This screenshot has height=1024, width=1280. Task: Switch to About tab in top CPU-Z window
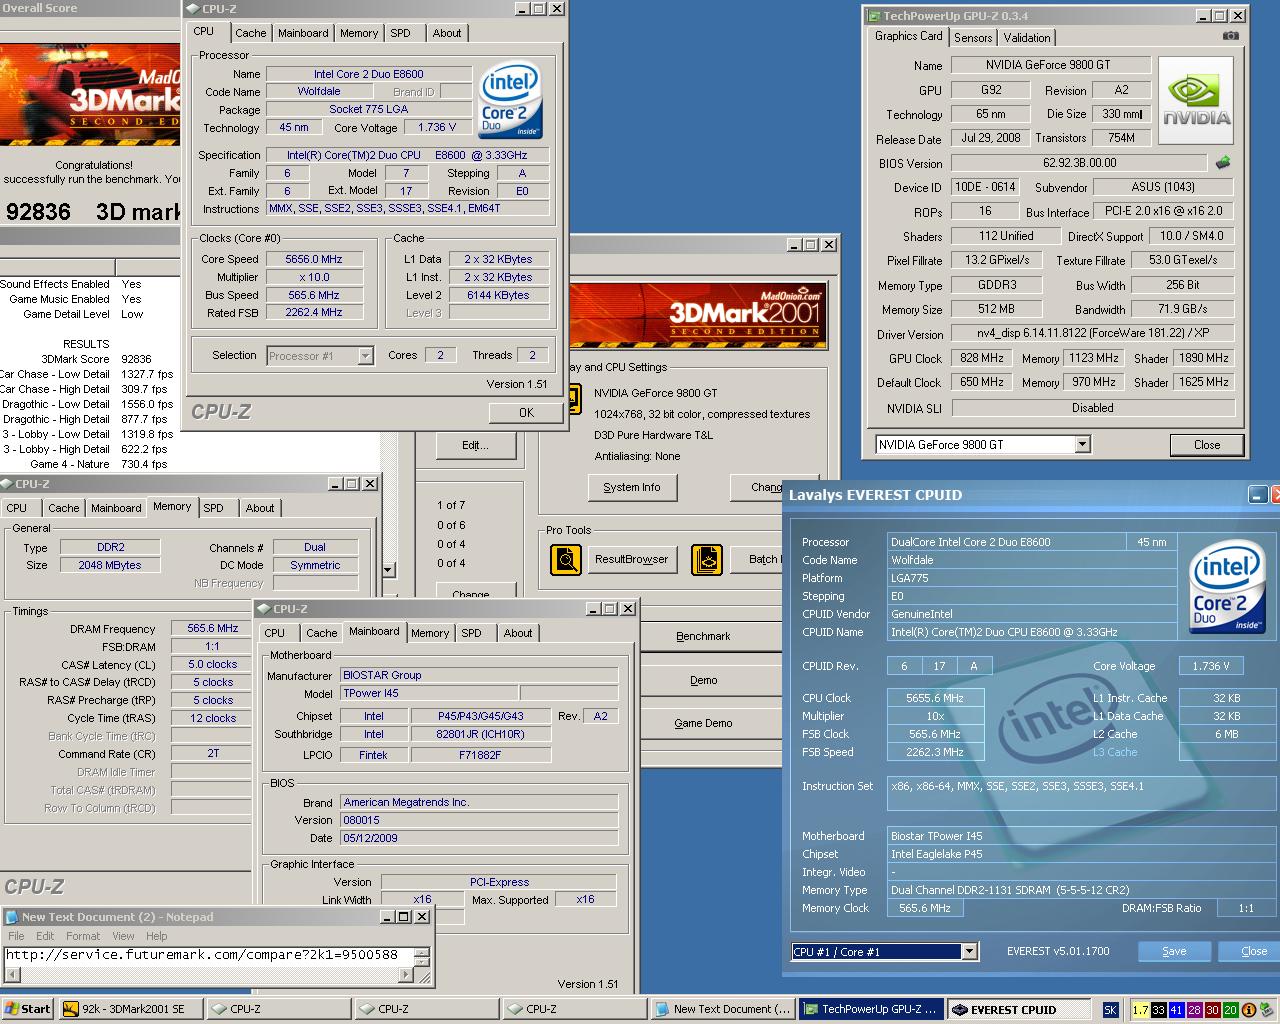447,33
